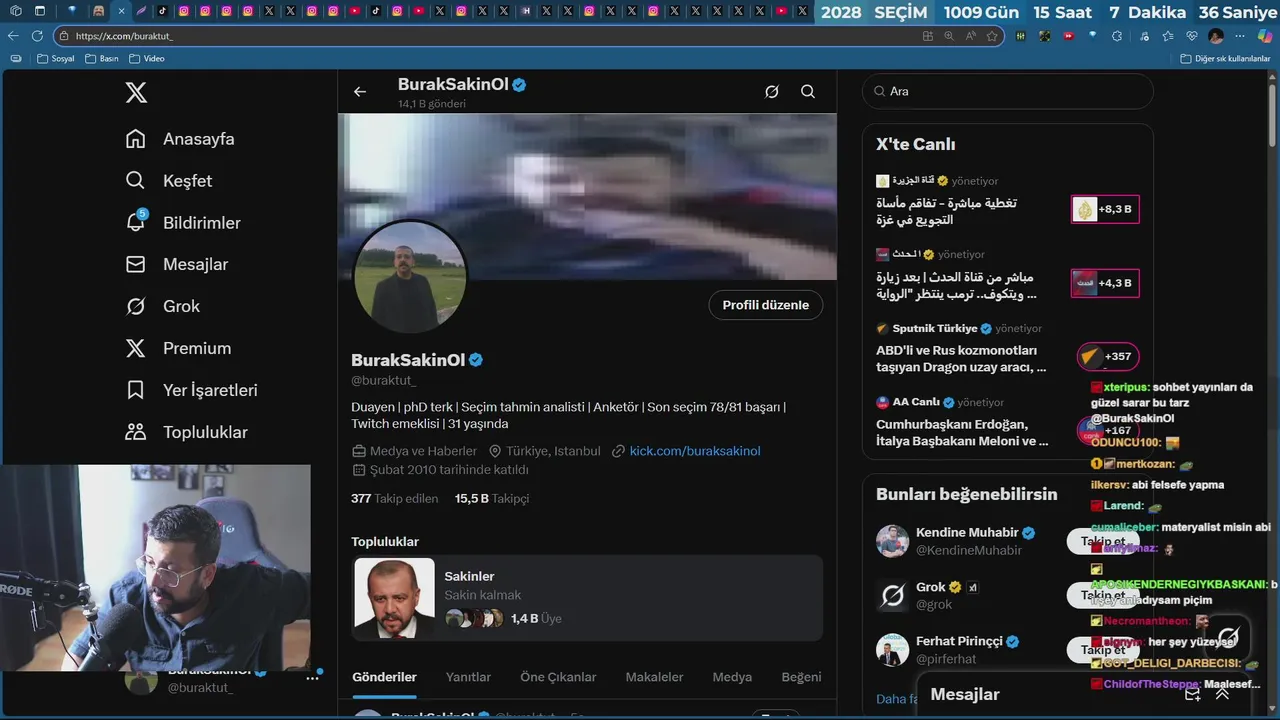Open the 377 Takip edilen list

point(395,498)
